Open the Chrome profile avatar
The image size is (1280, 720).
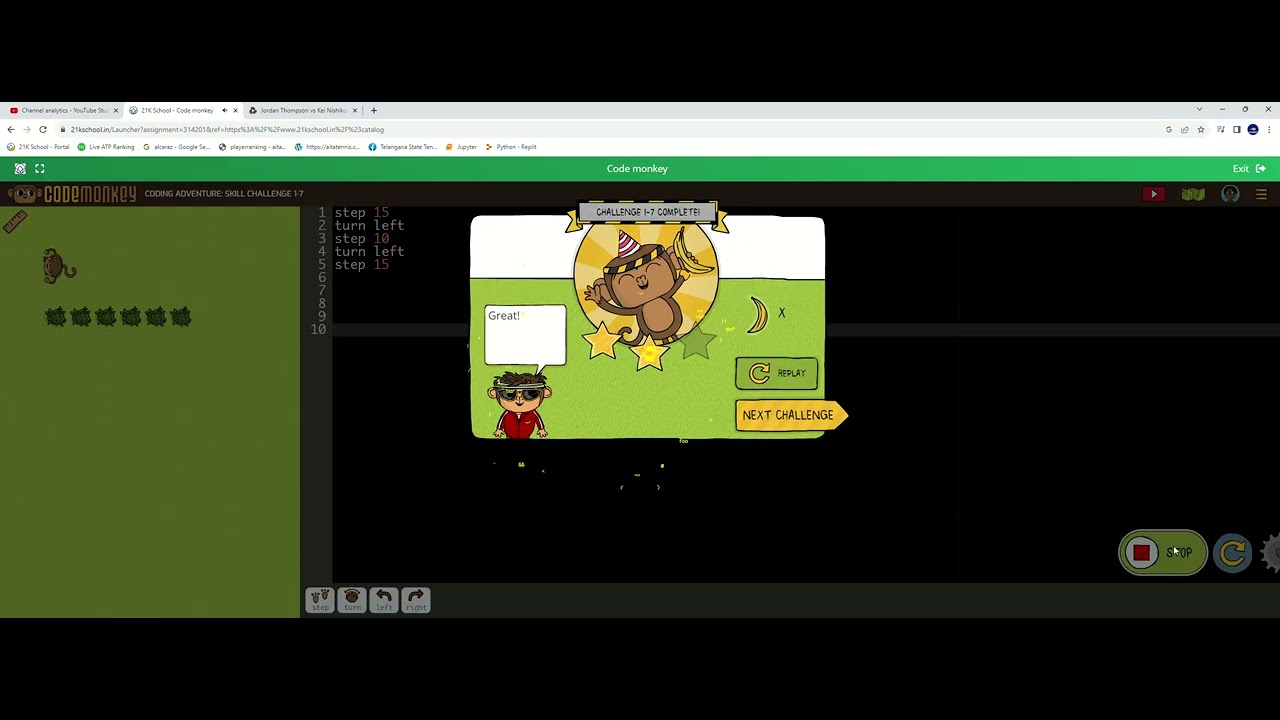[1253, 130]
